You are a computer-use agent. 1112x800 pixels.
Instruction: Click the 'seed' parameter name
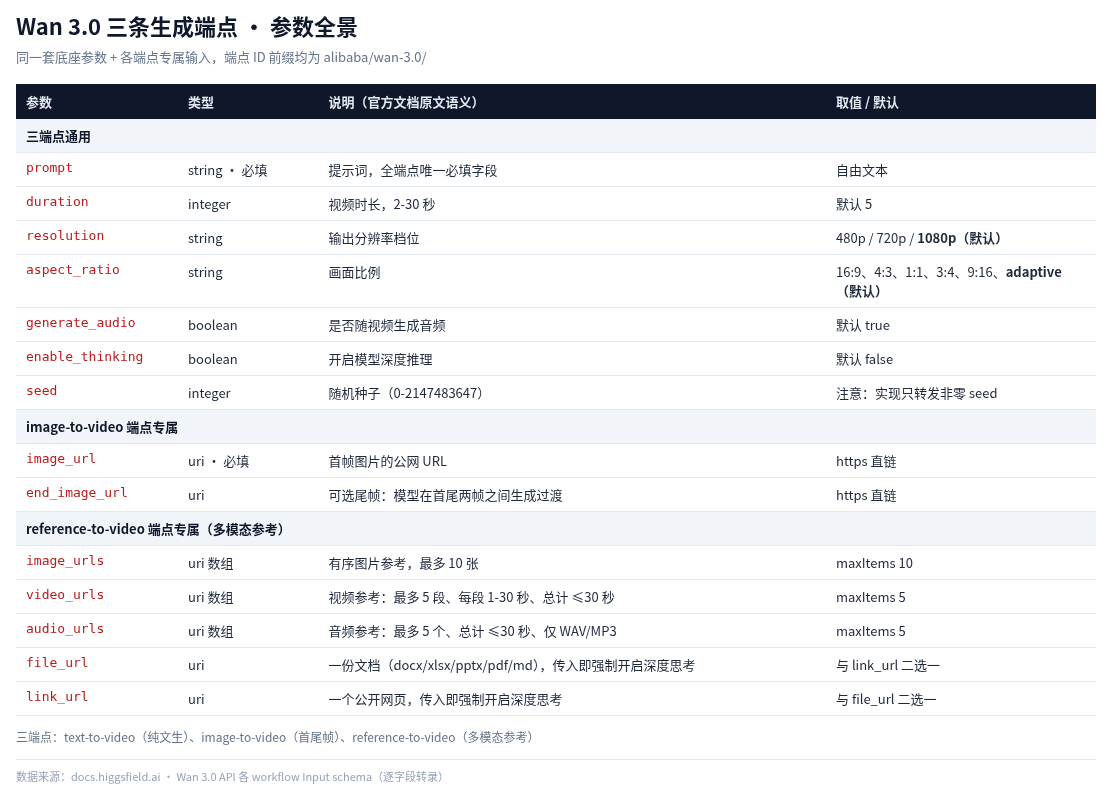pos(42,391)
